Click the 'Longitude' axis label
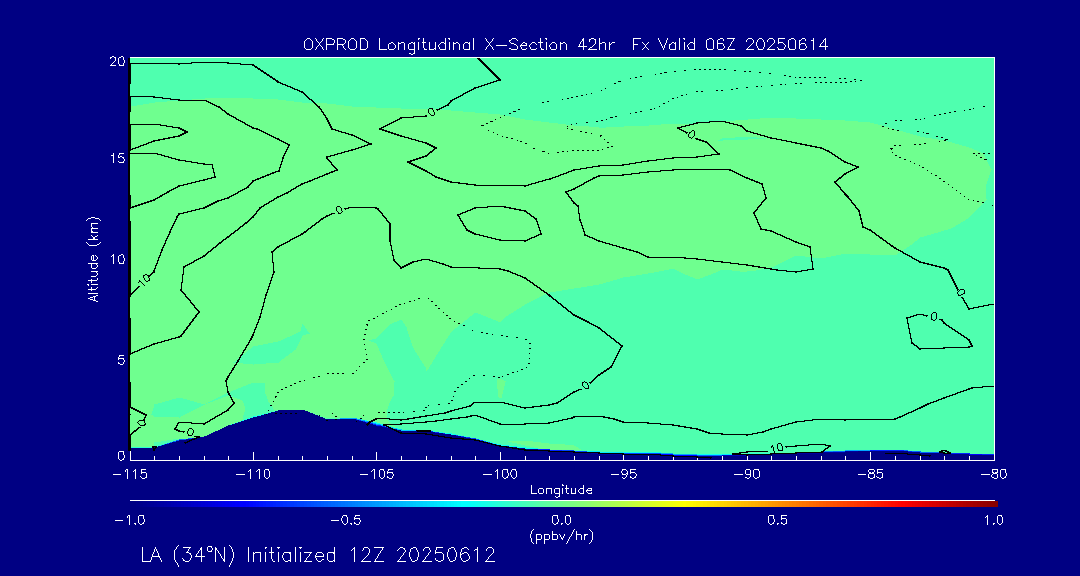 561,491
